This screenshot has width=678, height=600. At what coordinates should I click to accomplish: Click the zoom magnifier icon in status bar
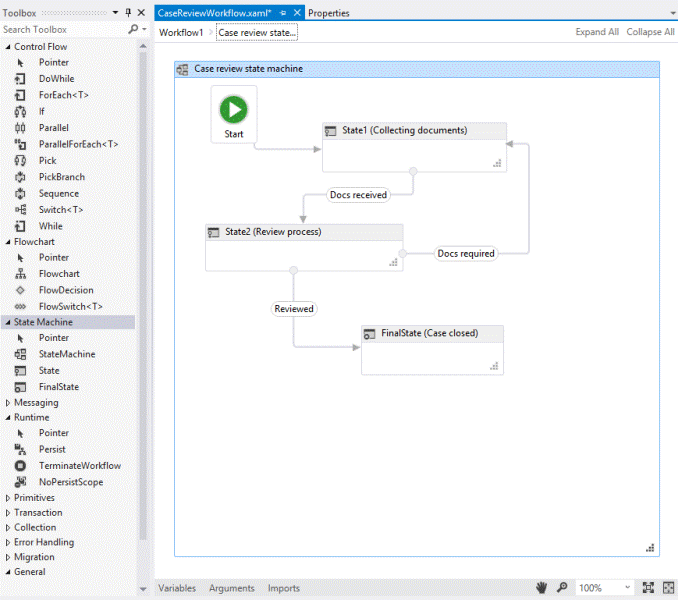(x=562, y=587)
